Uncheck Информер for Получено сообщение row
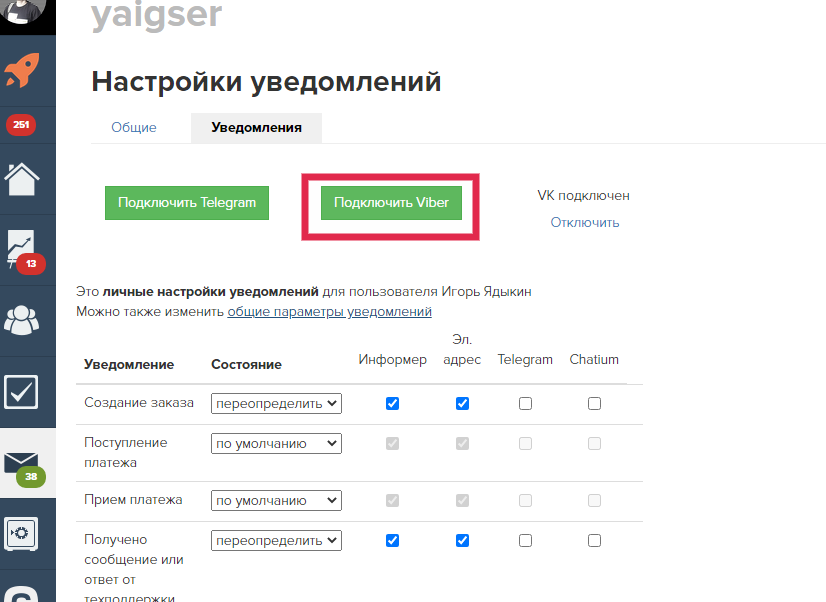The width and height of the screenshot is (826, 602). click(392, 540)
